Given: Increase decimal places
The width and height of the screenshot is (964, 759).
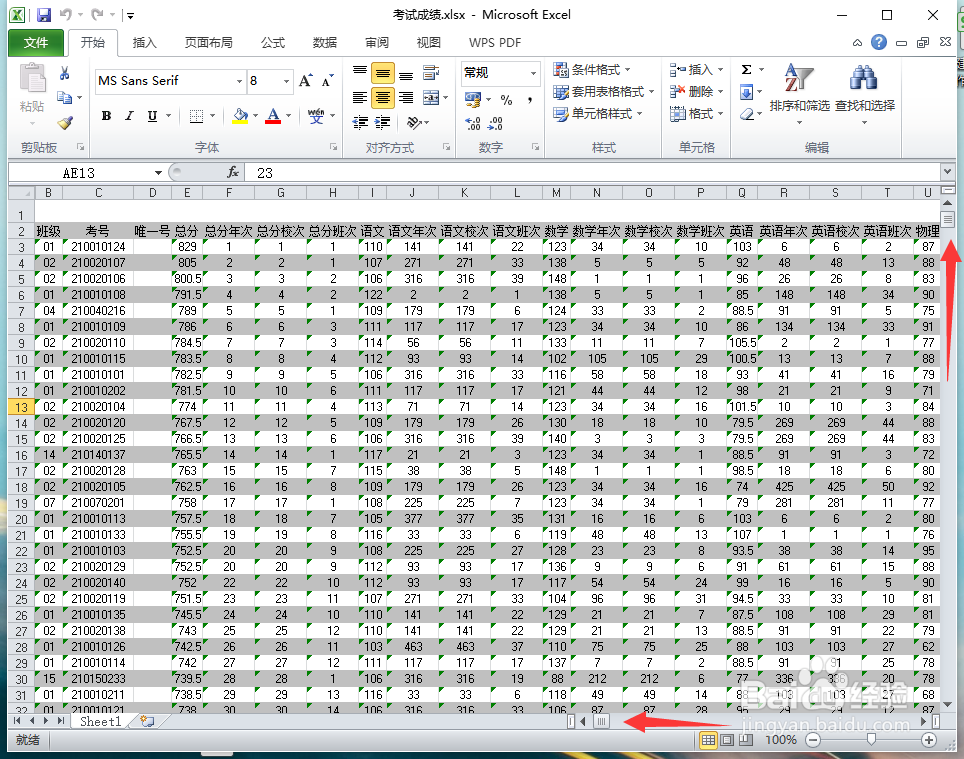Looking at the screenshot, I should 473,124.
